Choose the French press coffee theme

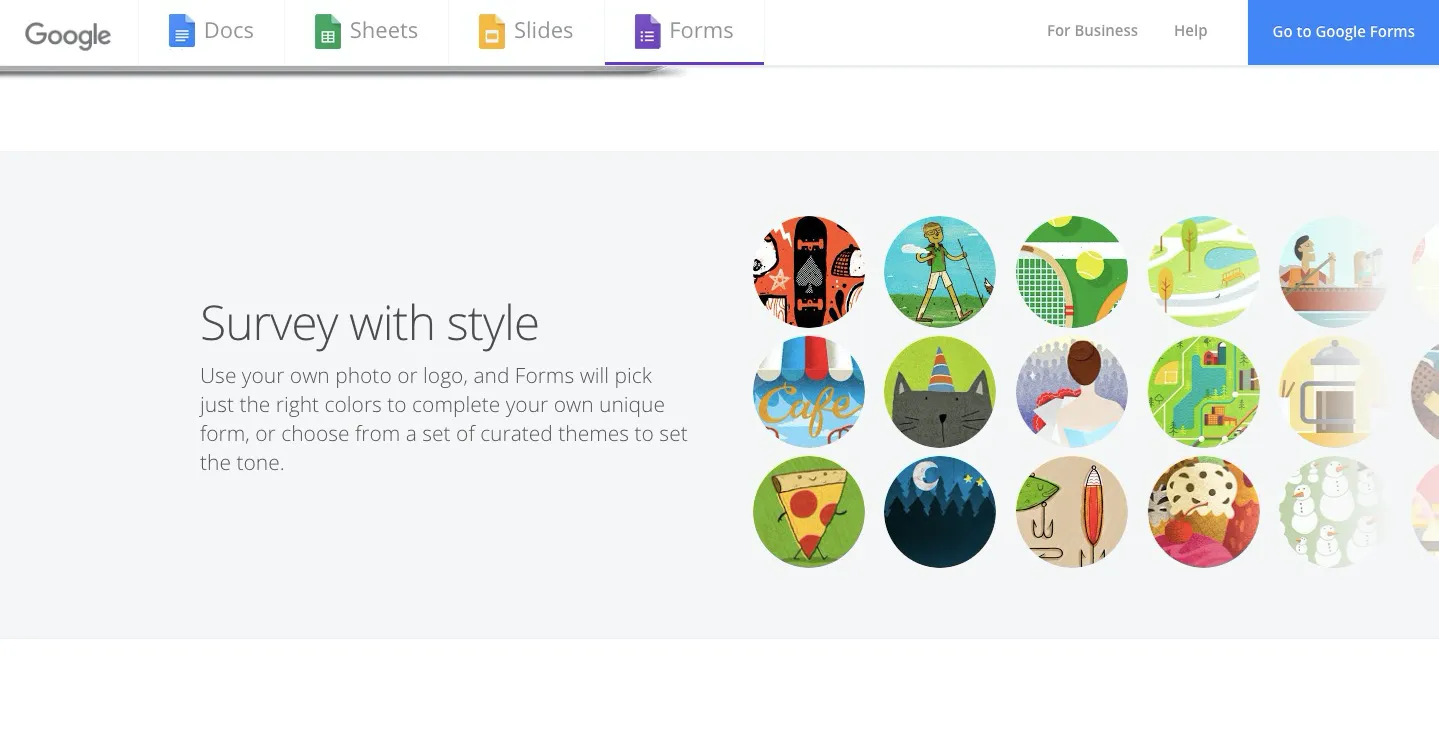(1336, 392)
